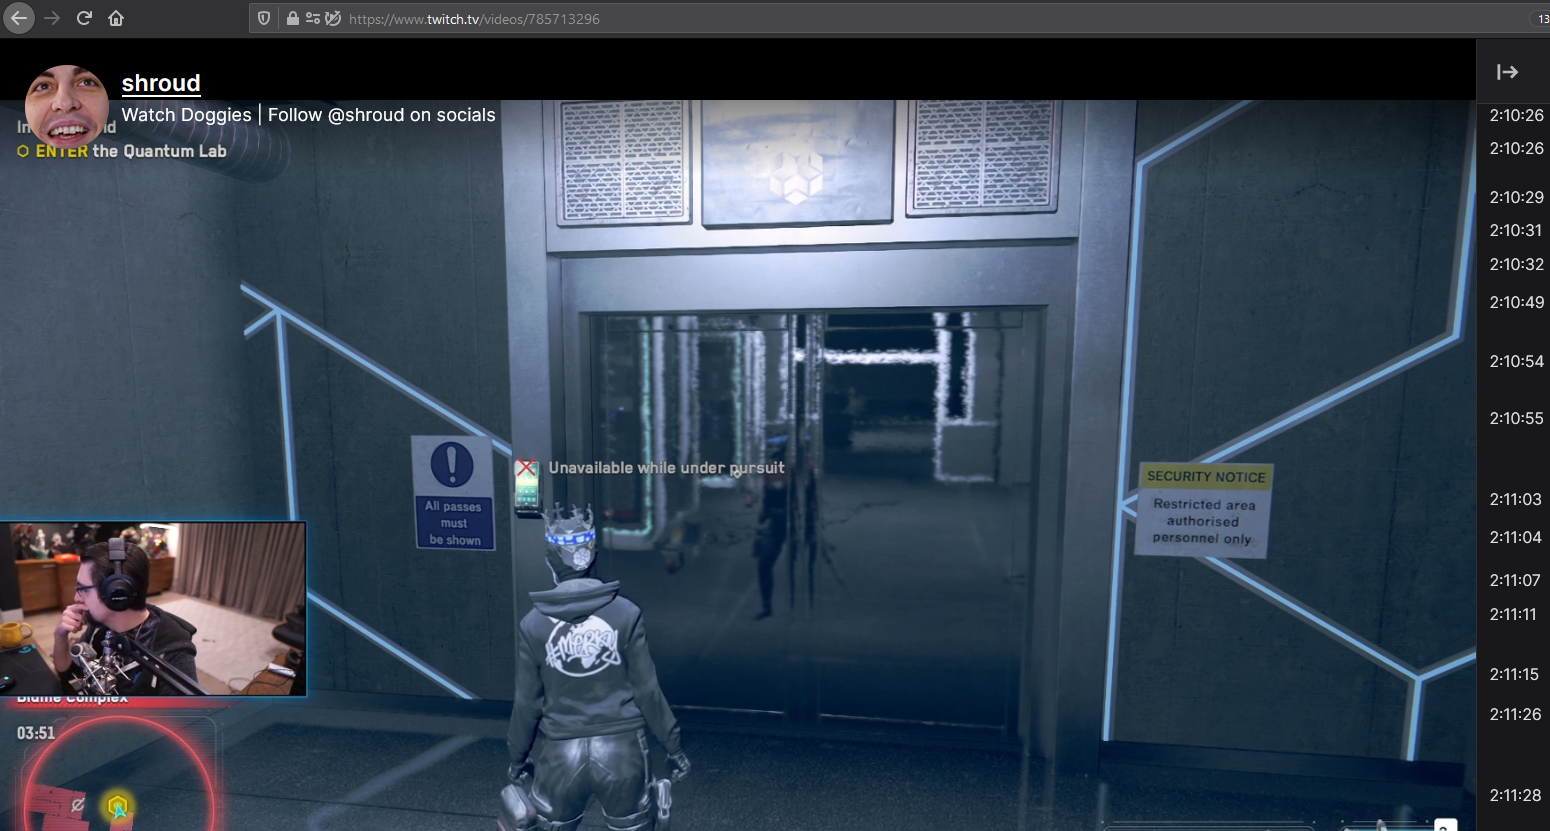The image size is (1550, 831).
Task: Select chat timestamp 2:11:11
Action: (1512, 614)
